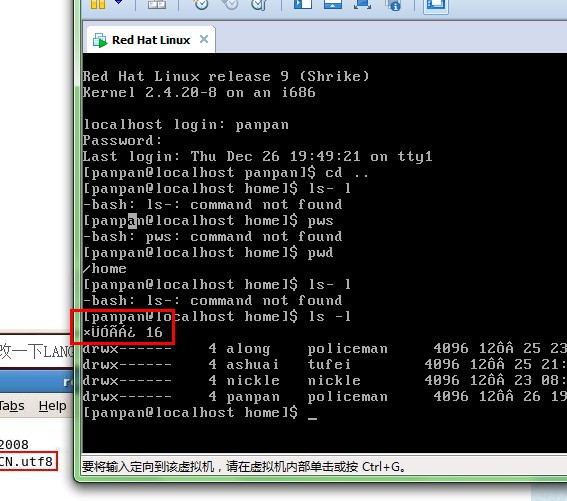
Task: Click the 'CN.utf8' text in the background window
Action: 26,461
